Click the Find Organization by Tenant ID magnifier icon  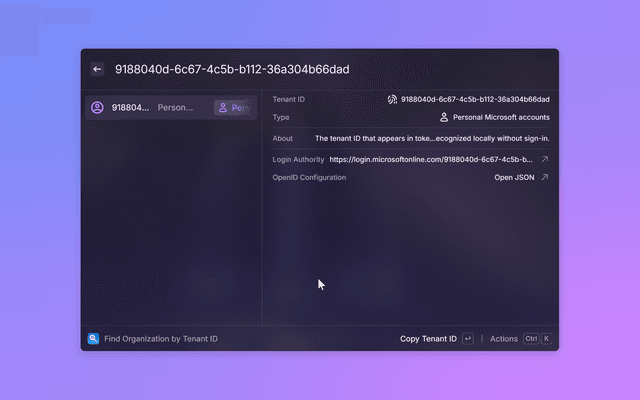[x=93, y=338]
